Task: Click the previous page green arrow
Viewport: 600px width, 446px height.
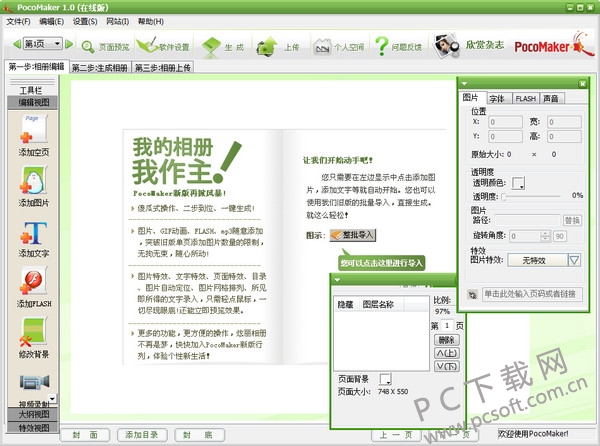Action: coord(17,44)
